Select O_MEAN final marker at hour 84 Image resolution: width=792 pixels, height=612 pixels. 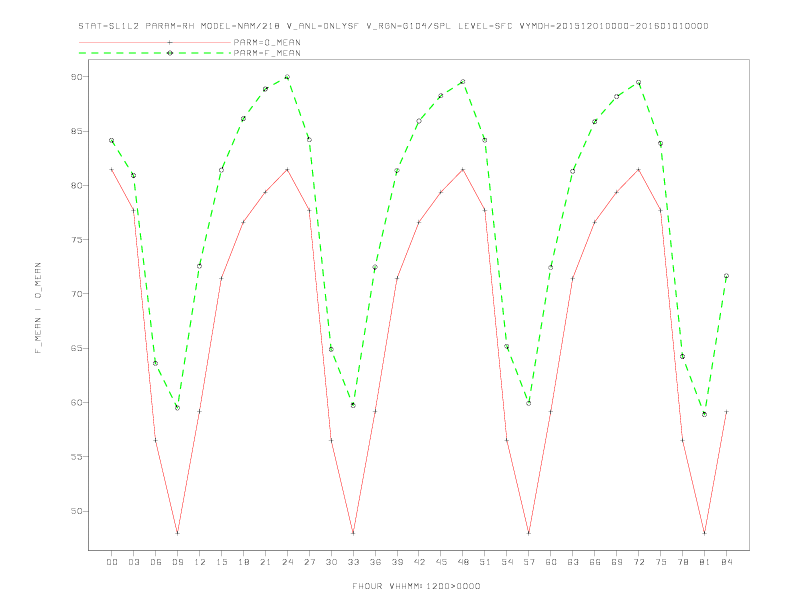tap(726, 412)
